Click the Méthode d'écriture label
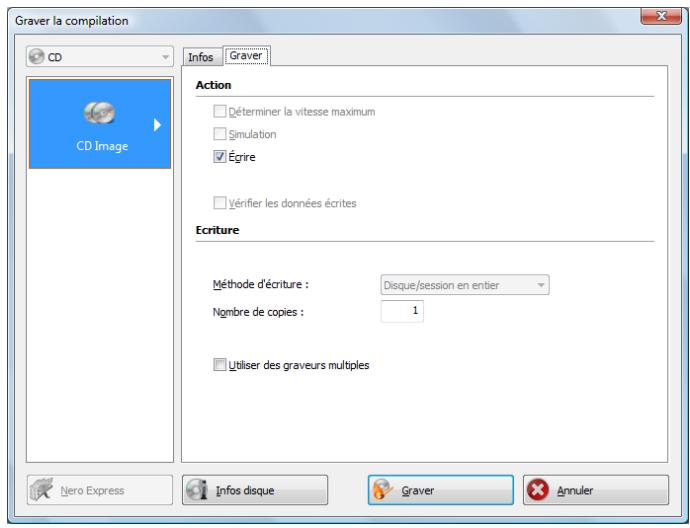The width and height of the screenshot is (690, 528). (261, 285)
